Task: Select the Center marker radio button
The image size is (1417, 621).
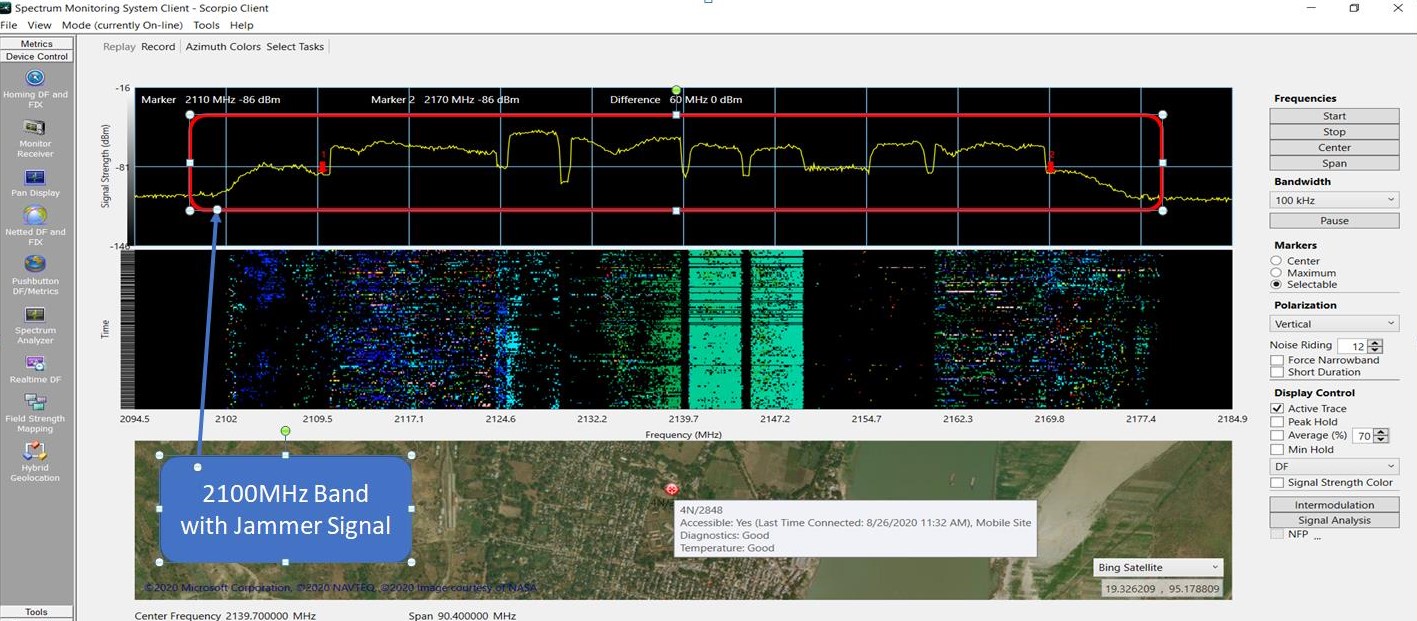Action: (x=1276, y=261)
